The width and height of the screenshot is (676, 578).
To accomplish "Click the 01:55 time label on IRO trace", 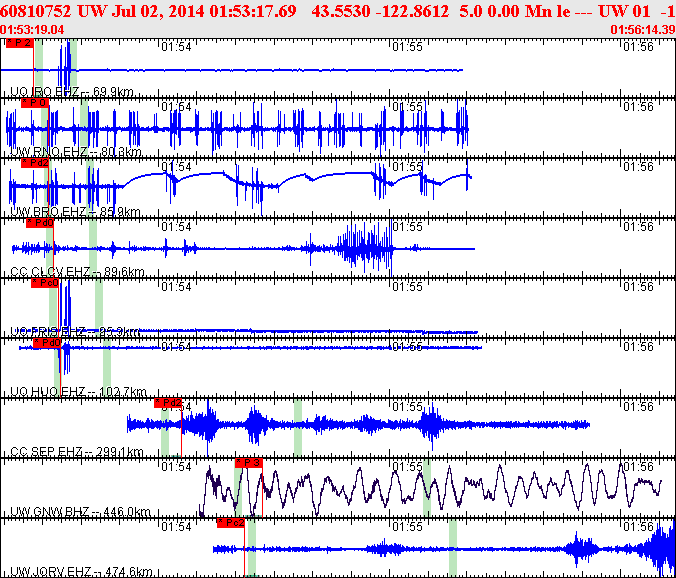I will click(x=407, y=46).
